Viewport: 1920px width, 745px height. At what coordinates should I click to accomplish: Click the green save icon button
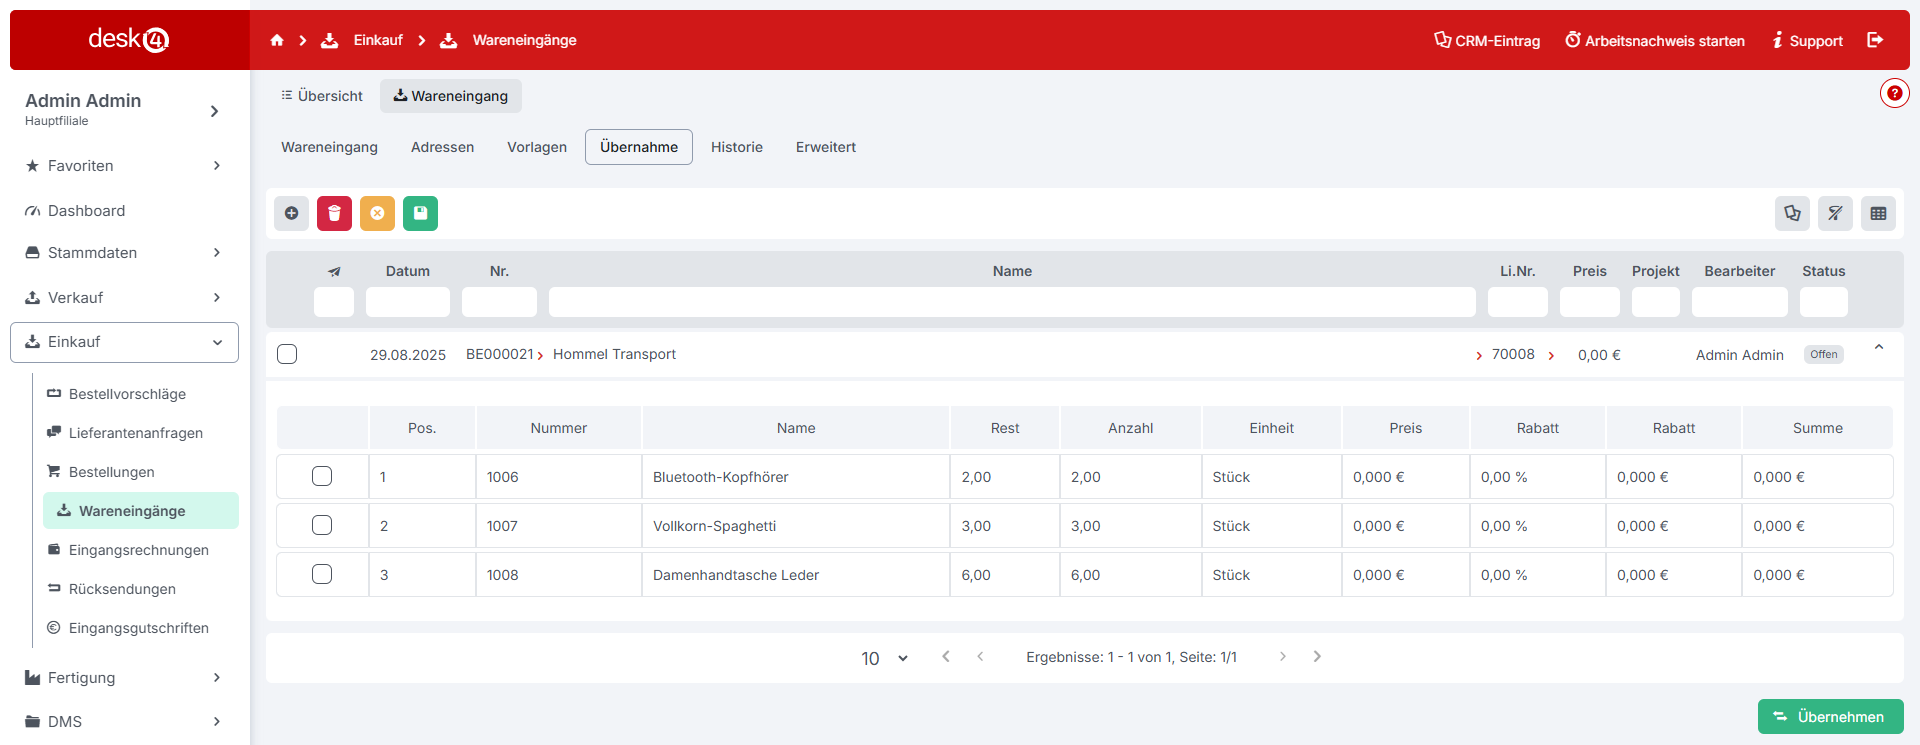coord(420,213)
